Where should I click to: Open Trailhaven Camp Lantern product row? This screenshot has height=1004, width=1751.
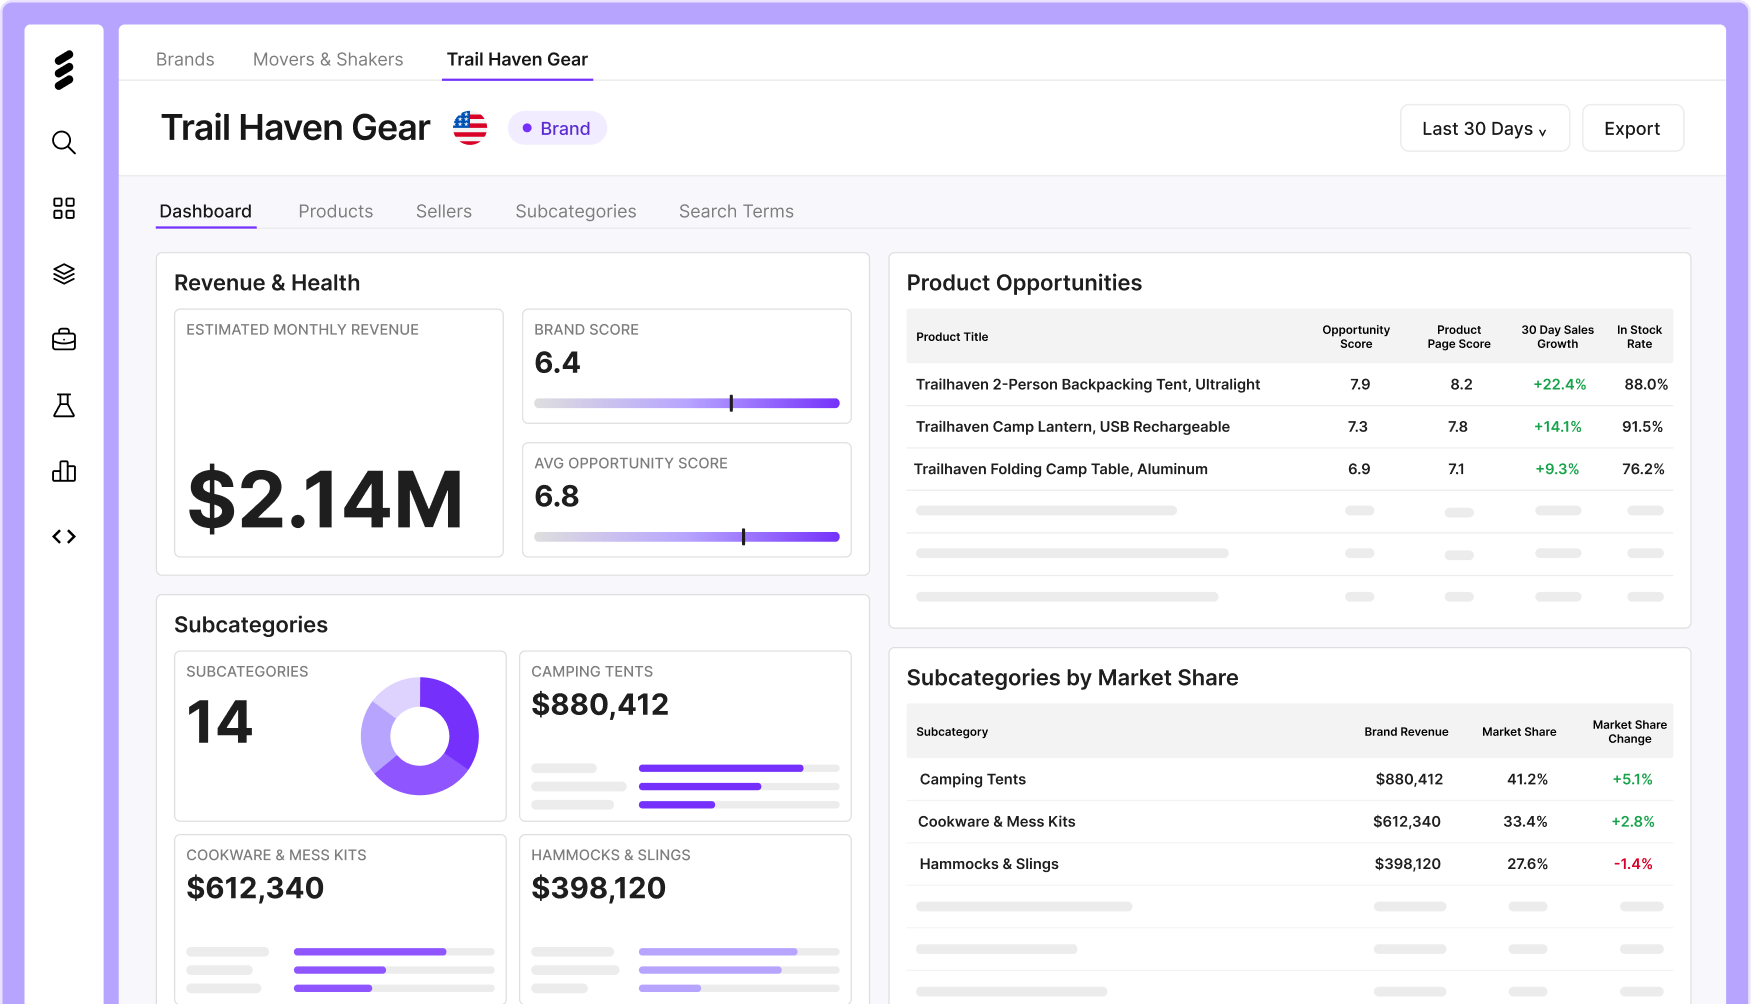click(1290, 427)
